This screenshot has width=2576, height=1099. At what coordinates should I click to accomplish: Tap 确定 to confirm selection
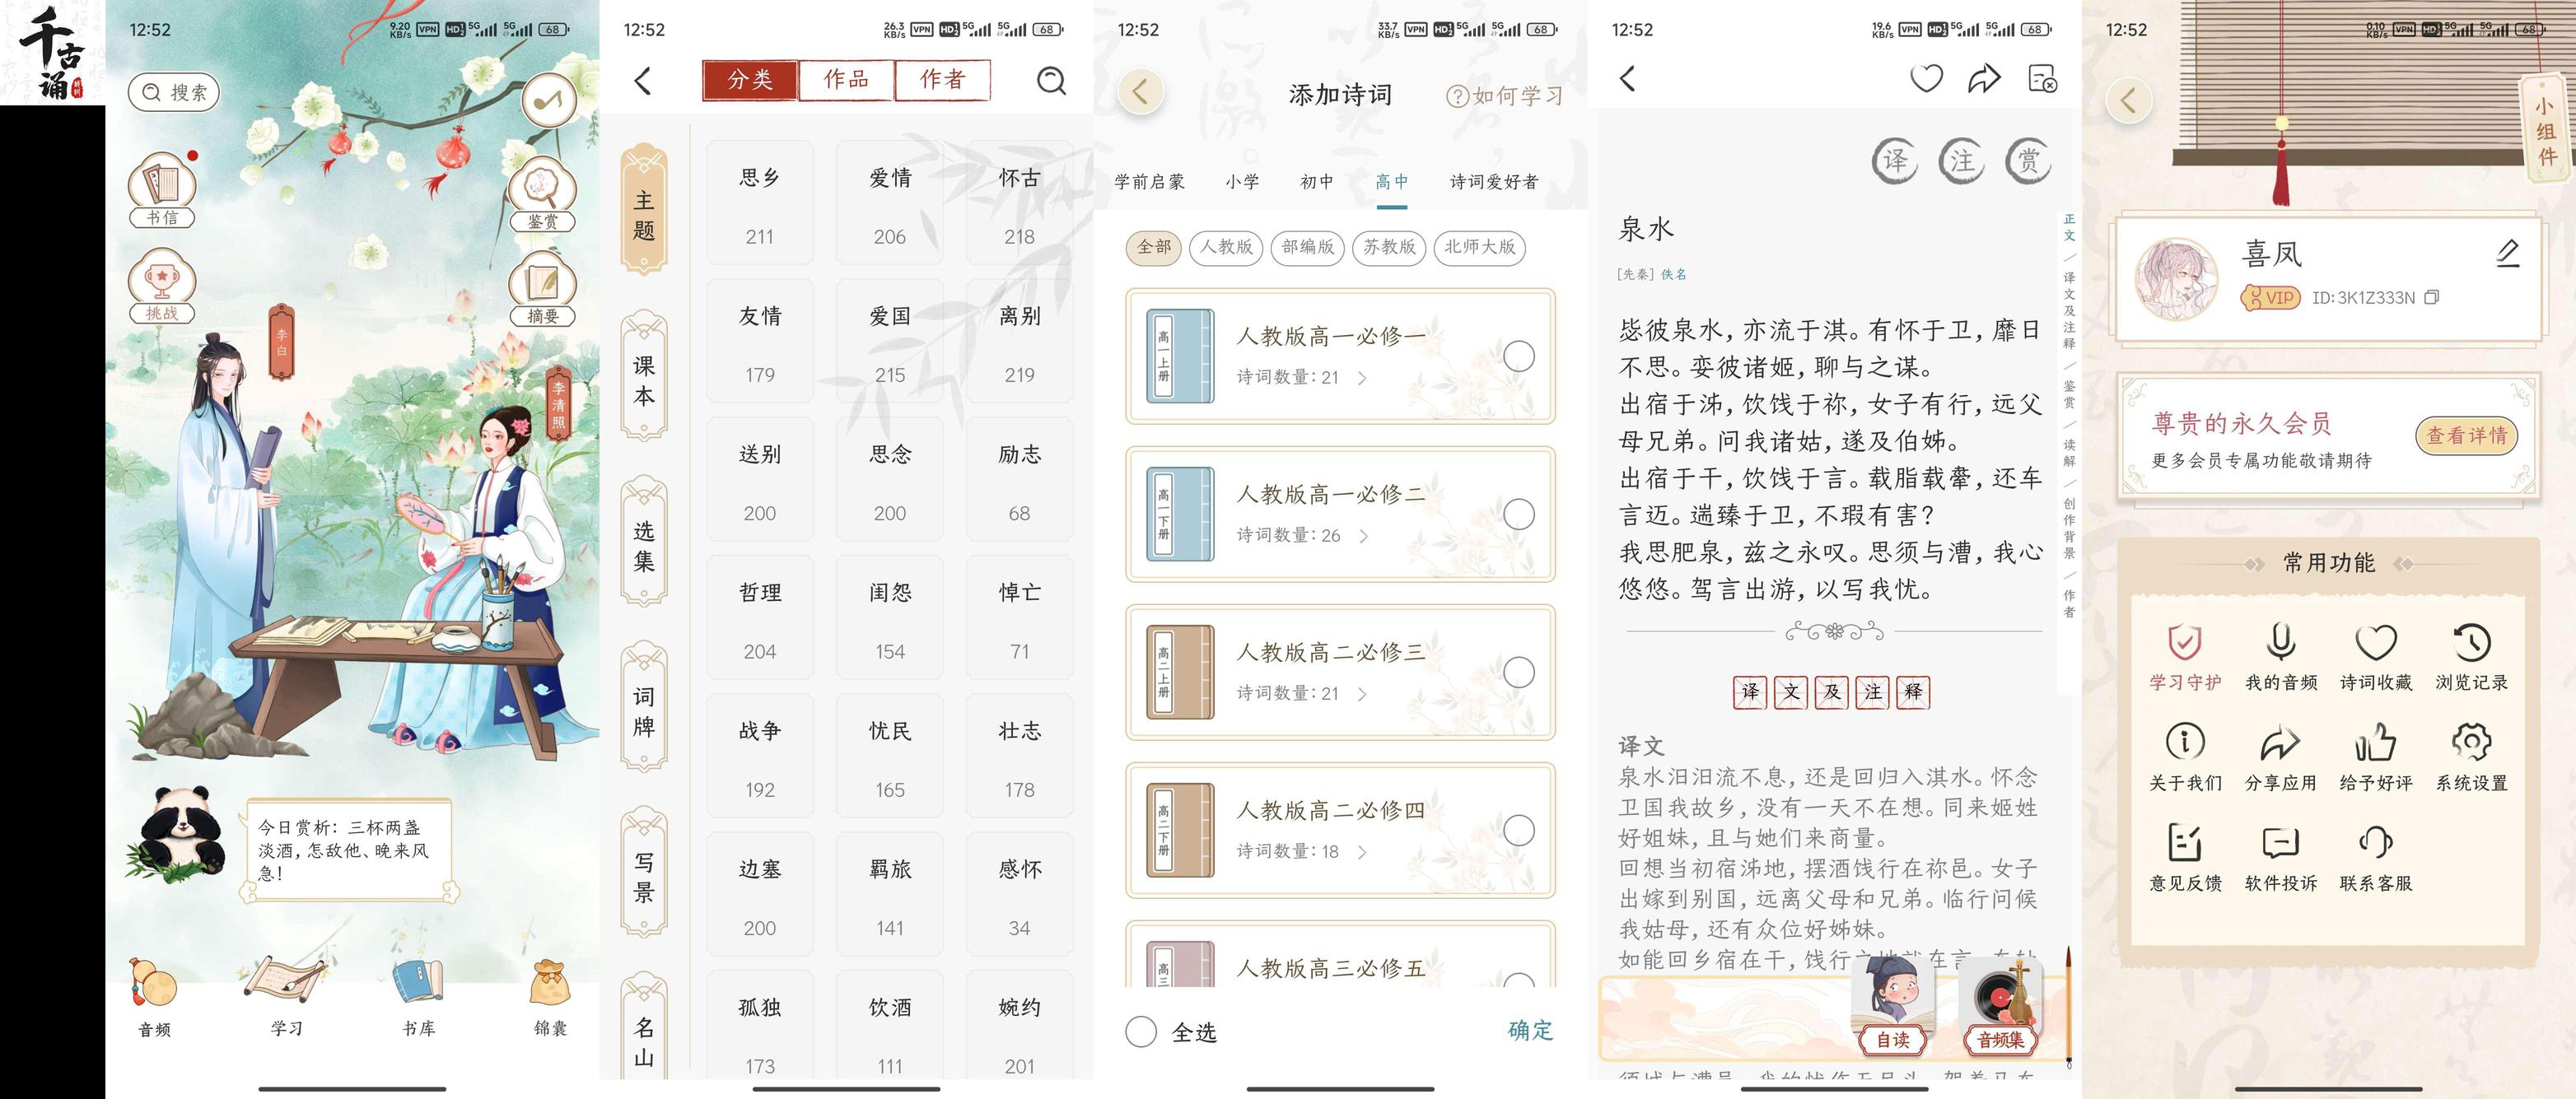pos(1530,1030)
